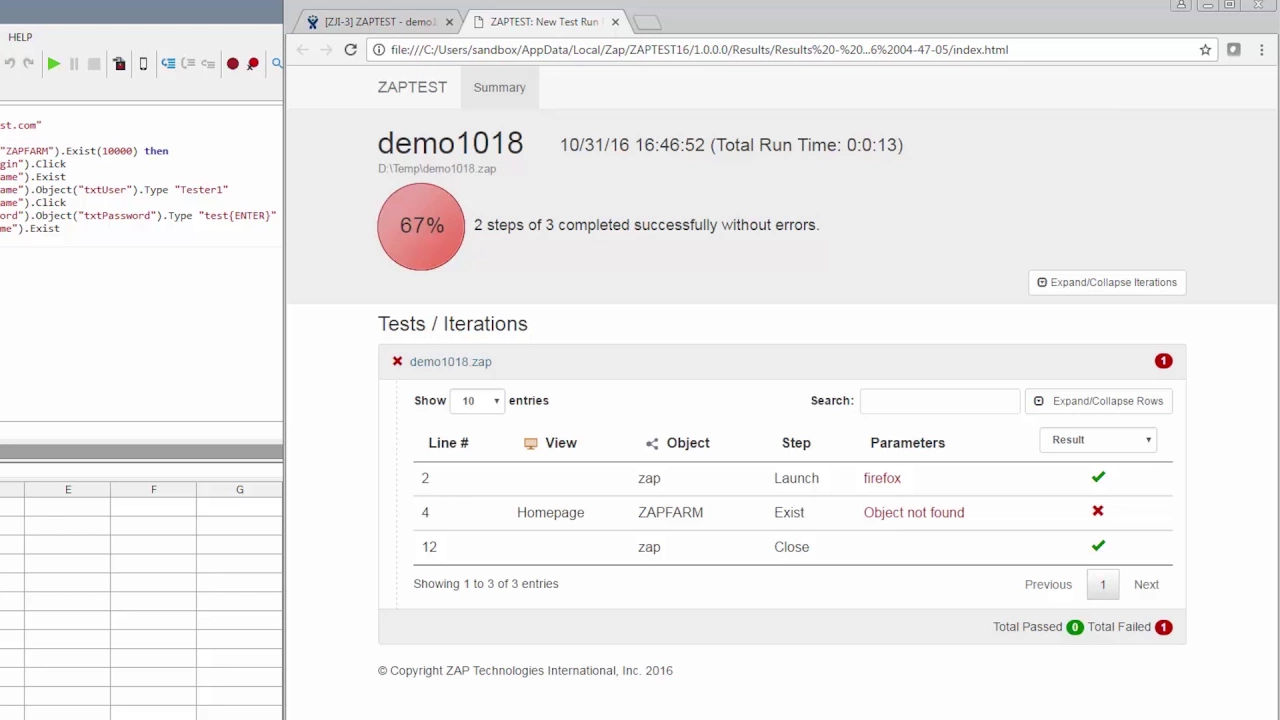Open the Summary navbar tab
This screenshot has width=1280, height=720.
click(x=499, y=87)
